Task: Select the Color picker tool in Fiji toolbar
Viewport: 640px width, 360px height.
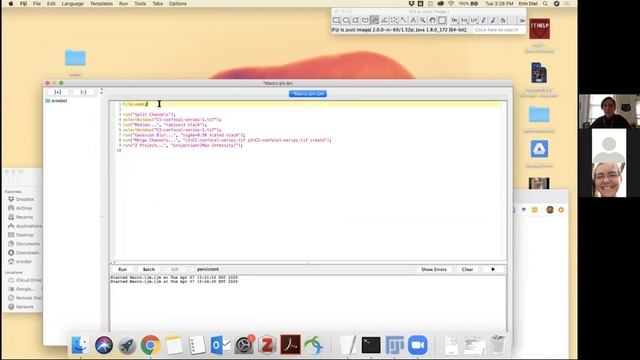Action: [x=442, y=20]
